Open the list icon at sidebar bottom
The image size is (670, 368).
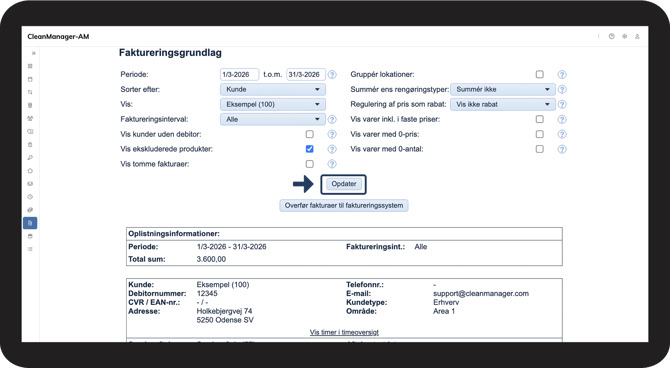click(x=30, y=249)
